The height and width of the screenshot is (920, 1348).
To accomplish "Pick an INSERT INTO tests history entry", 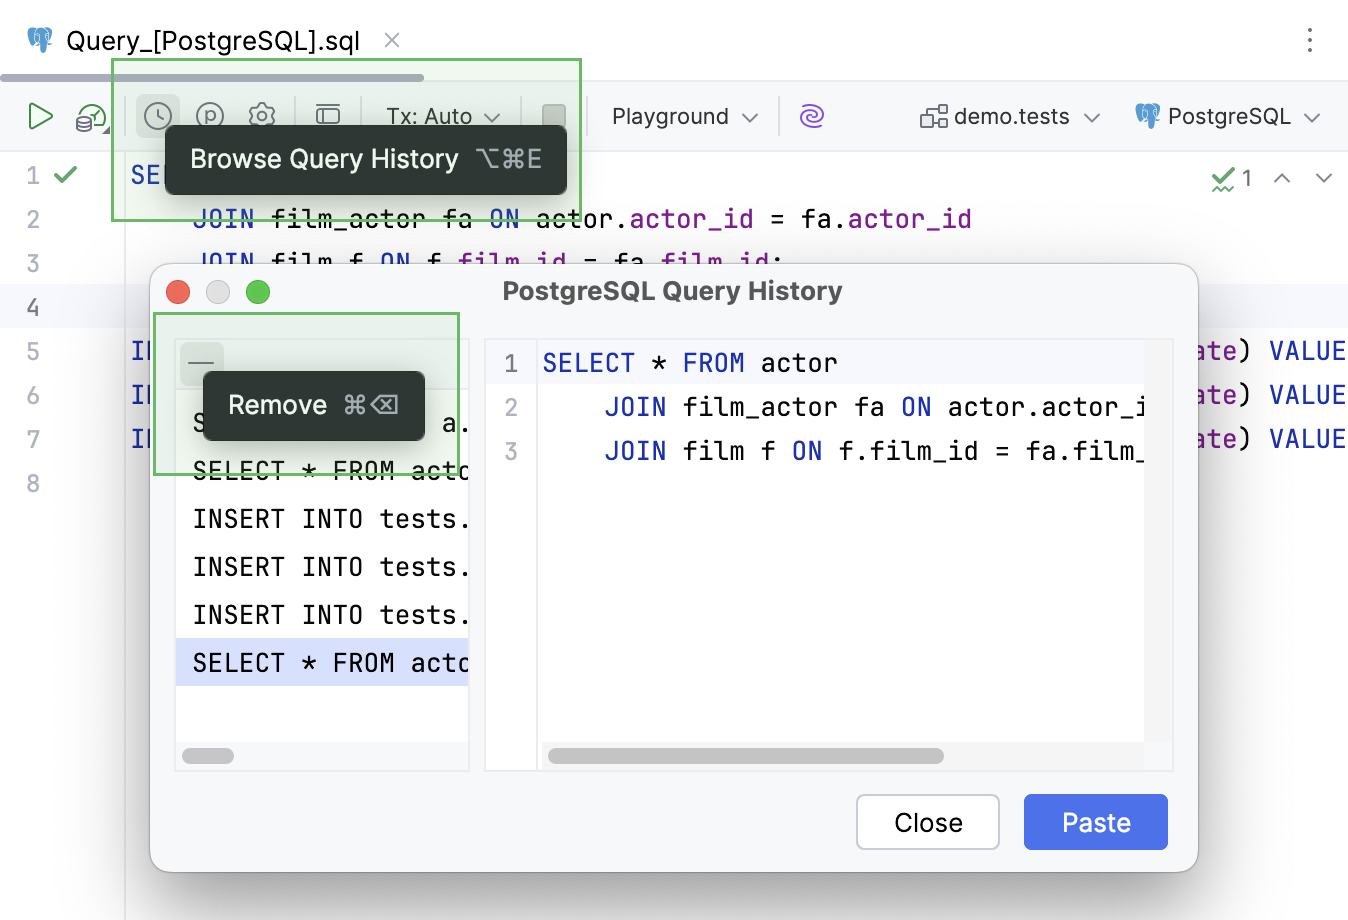I will pyautogui.click(x=322, y=566).
